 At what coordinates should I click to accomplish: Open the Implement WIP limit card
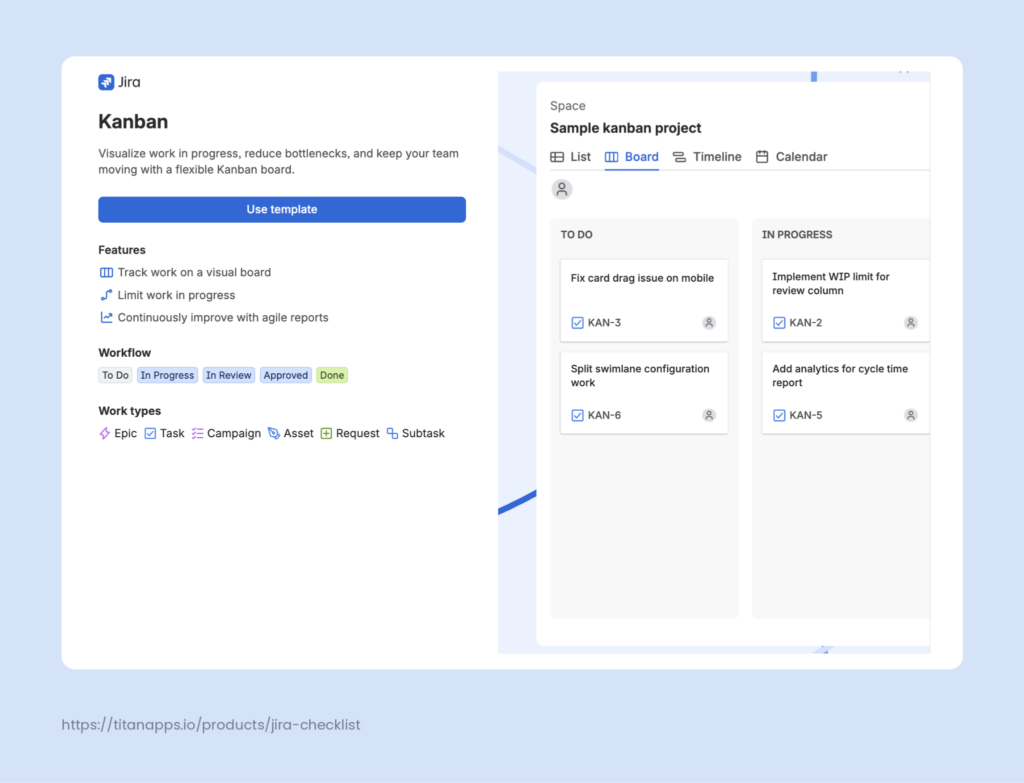[x=846, y=300]
